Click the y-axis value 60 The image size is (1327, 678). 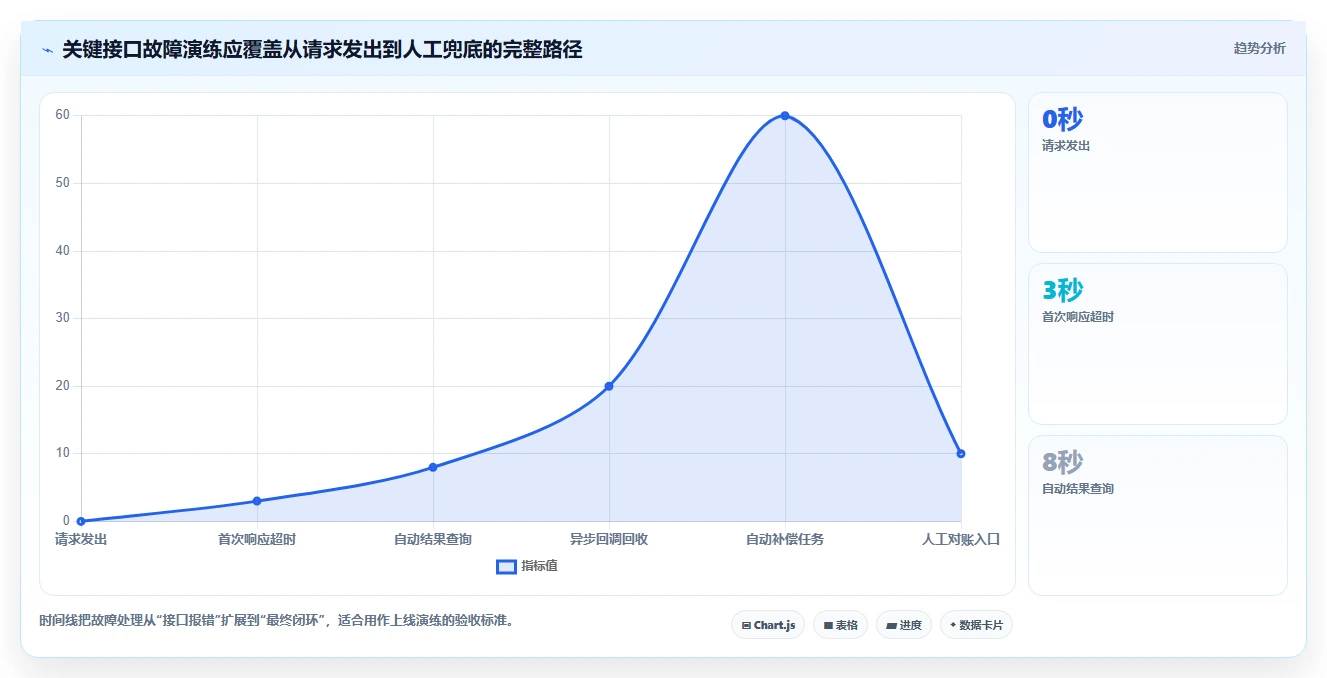62,115
